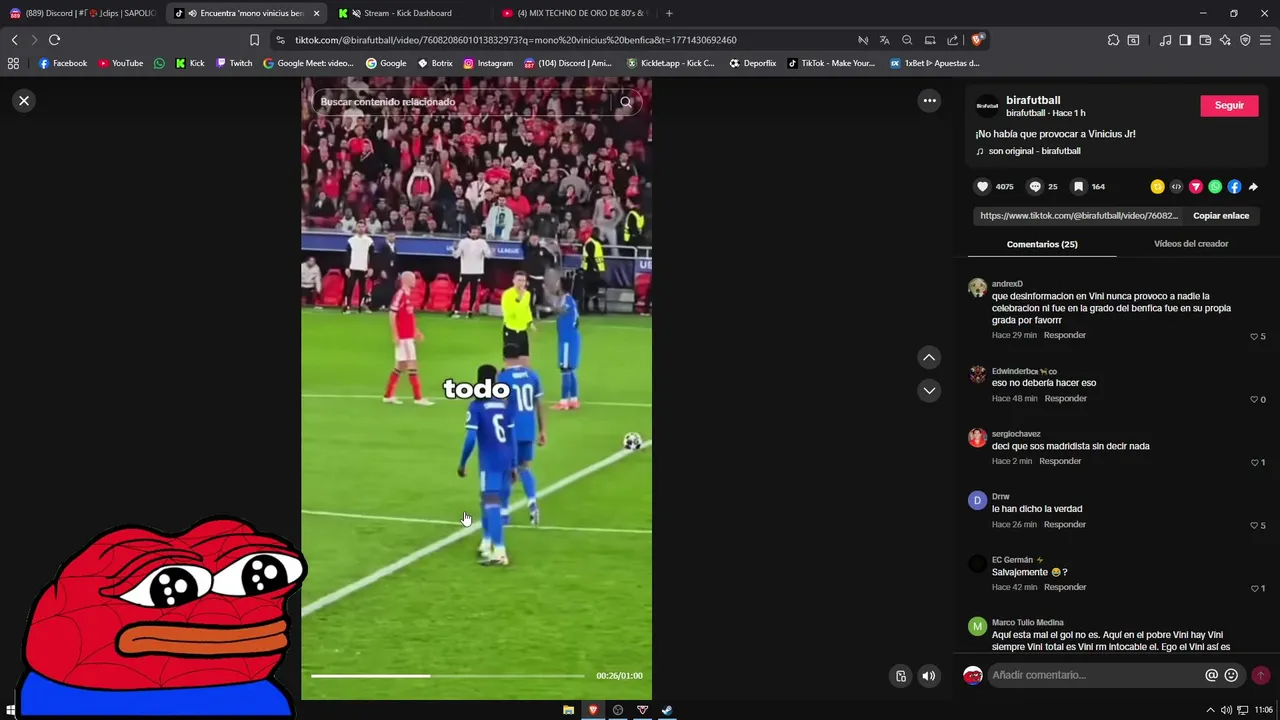Send to friends with the pink paper plane icon
The width and height of the screenshot is (1280, 720).
1195,187
